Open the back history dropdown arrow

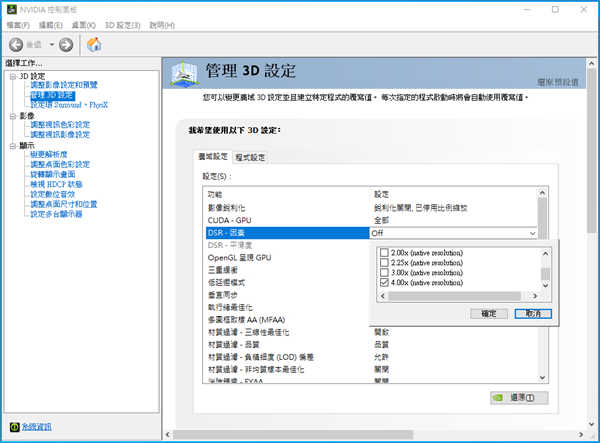52,45
